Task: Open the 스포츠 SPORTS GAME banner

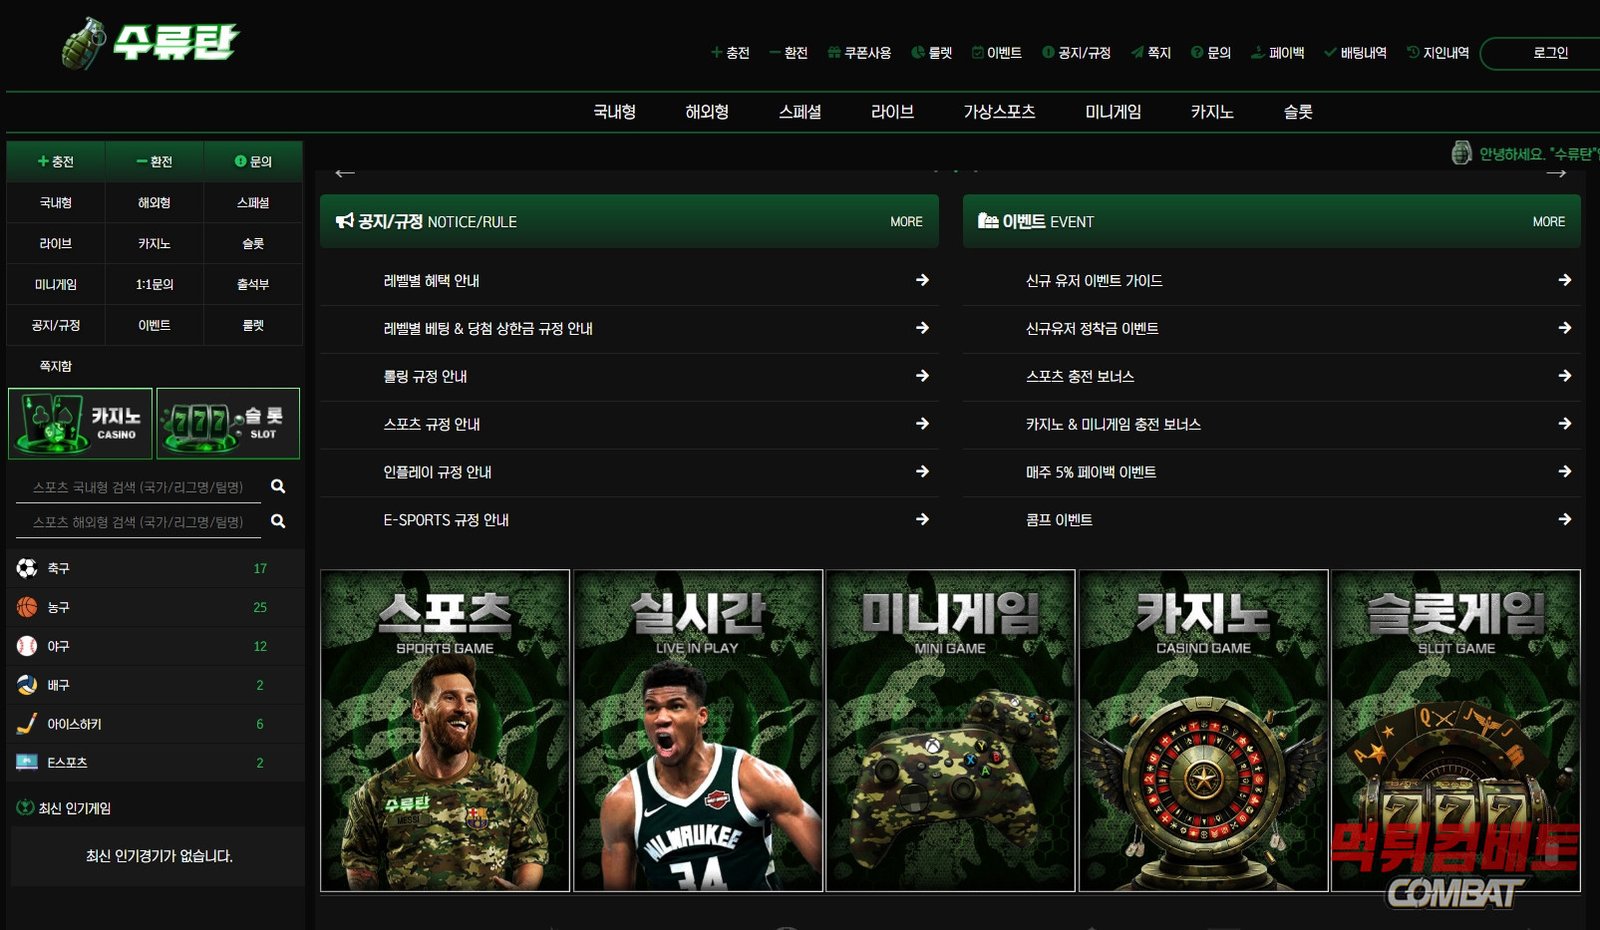Action: (445, 730)
